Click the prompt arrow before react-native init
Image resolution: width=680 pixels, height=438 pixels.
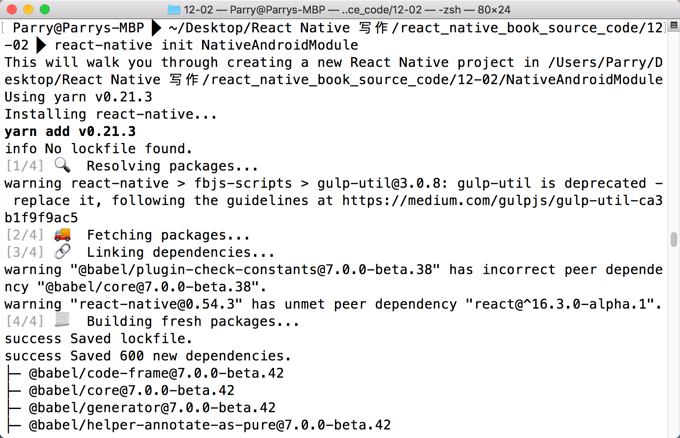[x=41, y=45]
